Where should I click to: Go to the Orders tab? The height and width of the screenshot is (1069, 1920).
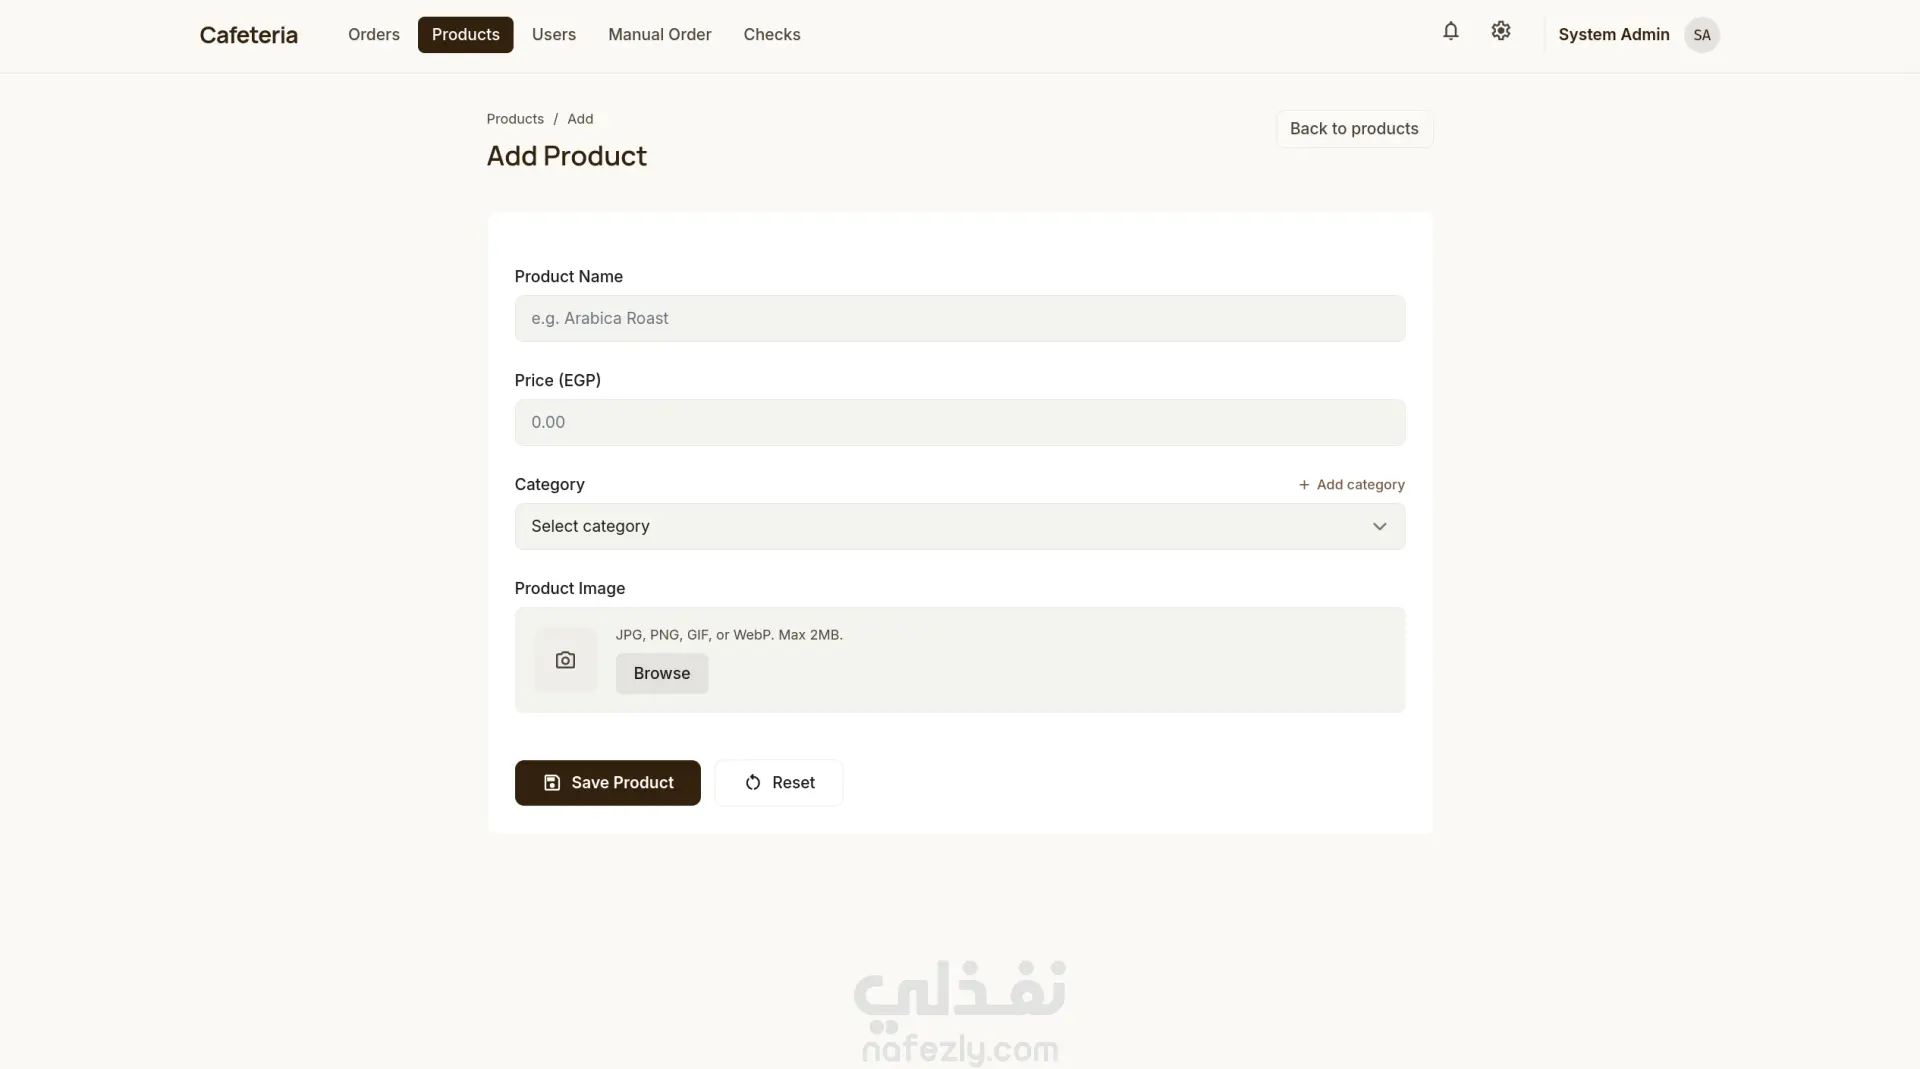pos(373,35)
